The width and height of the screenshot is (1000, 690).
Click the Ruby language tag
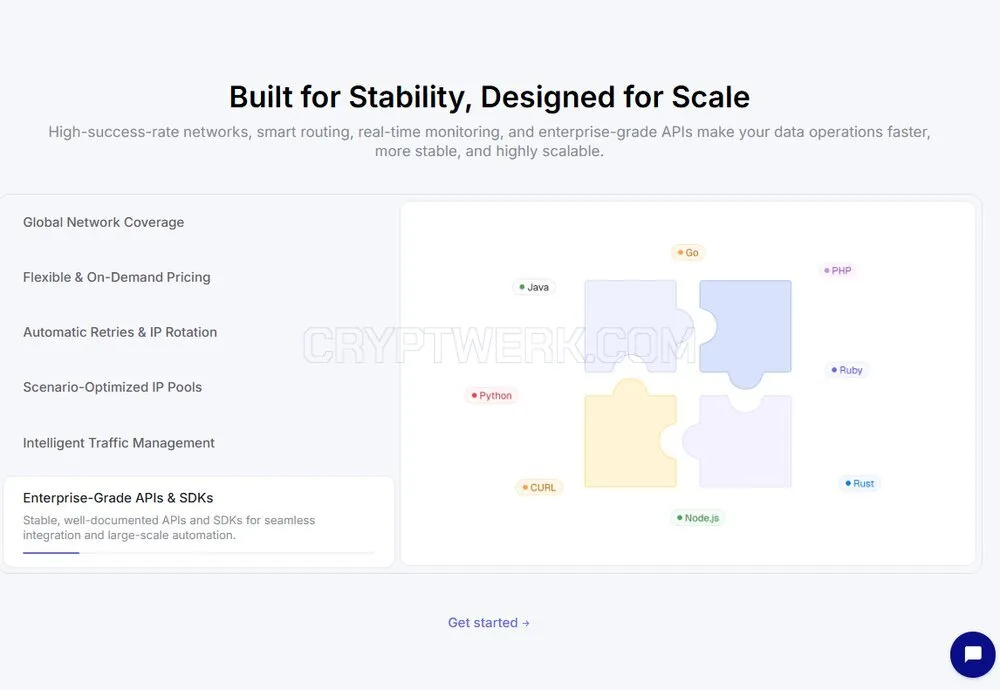point(846,370)
